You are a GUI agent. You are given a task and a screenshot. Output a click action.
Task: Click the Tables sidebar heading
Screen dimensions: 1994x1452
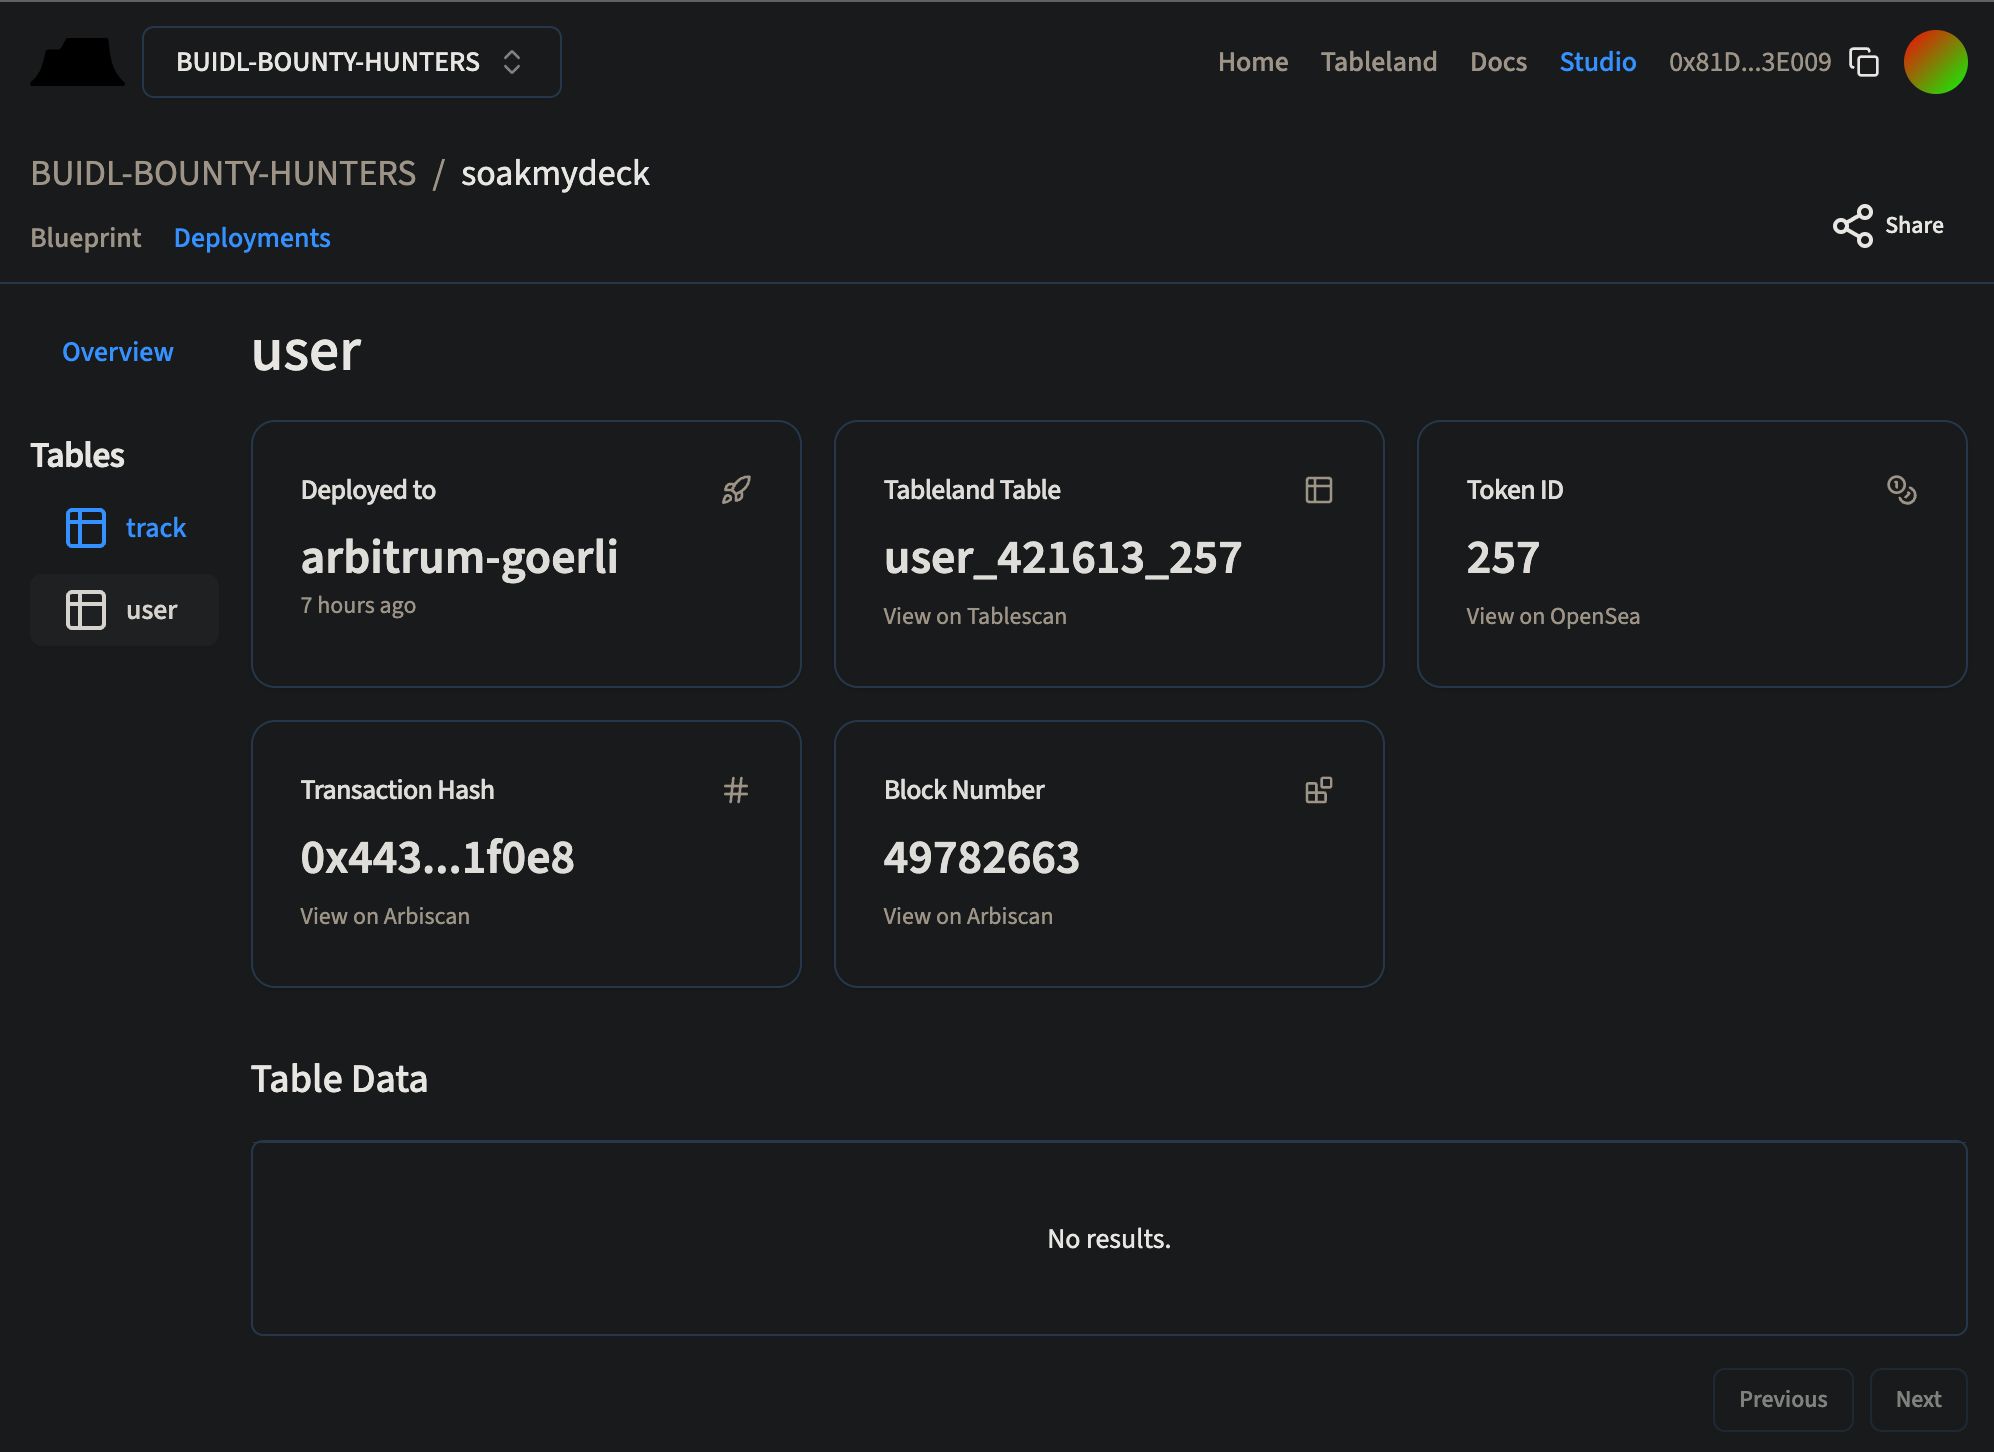77,455
